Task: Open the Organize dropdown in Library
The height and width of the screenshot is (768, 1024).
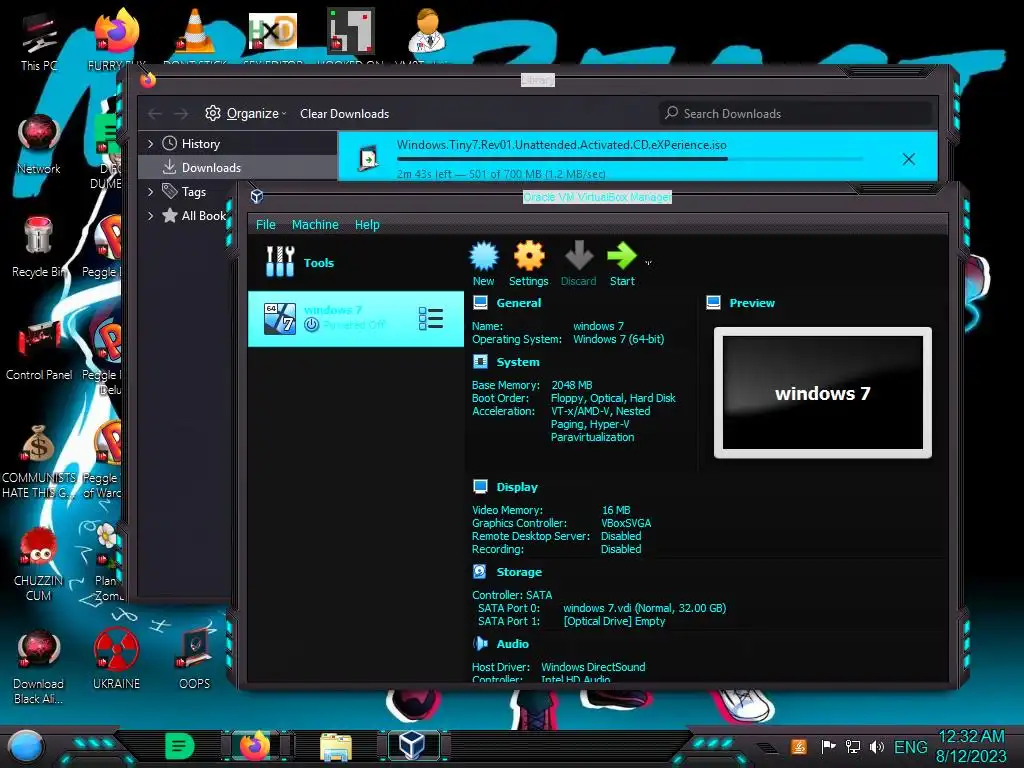Action: pos(246,114)
